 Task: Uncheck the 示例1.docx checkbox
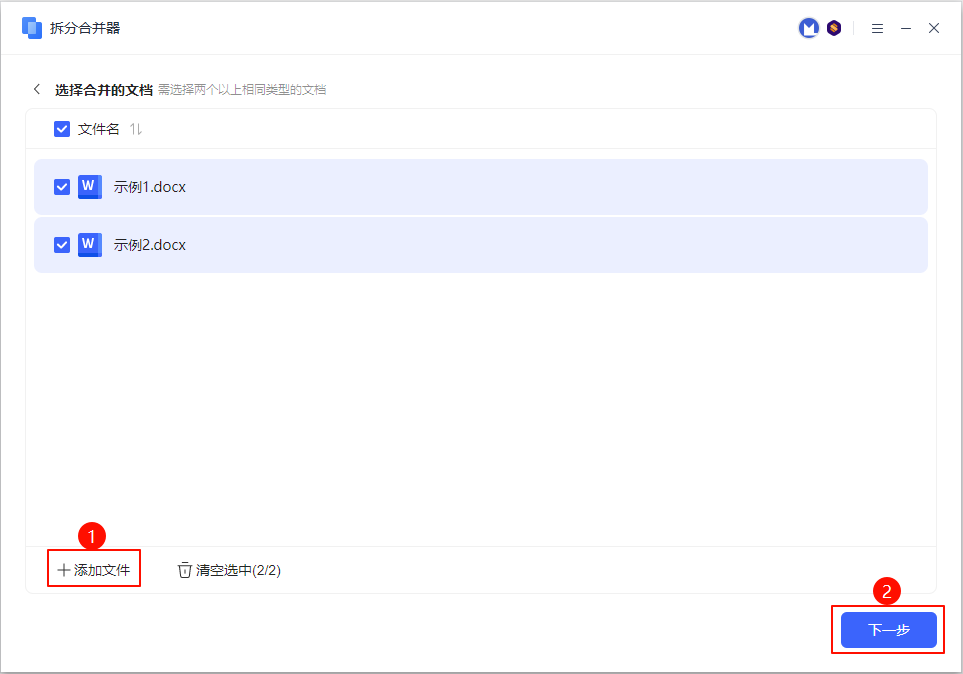pyautogui.click(x=62, y=187)
